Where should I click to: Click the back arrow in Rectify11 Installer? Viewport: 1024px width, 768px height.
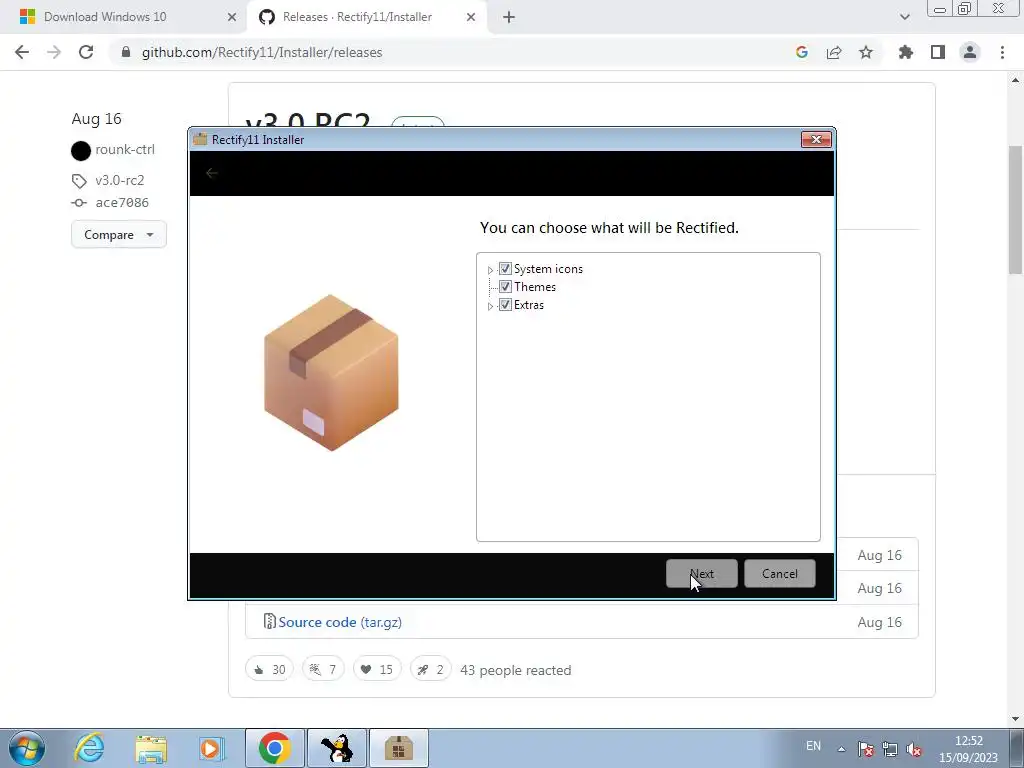pyautogui.click(x=212, y=173)
